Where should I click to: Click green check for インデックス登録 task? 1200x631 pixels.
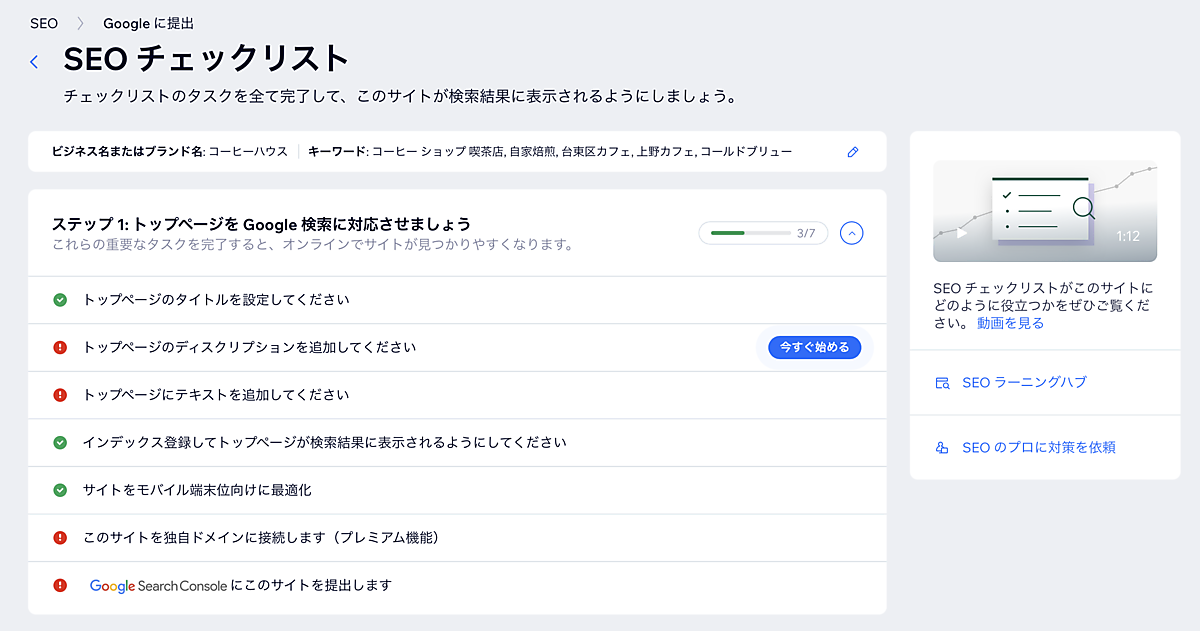60,443
